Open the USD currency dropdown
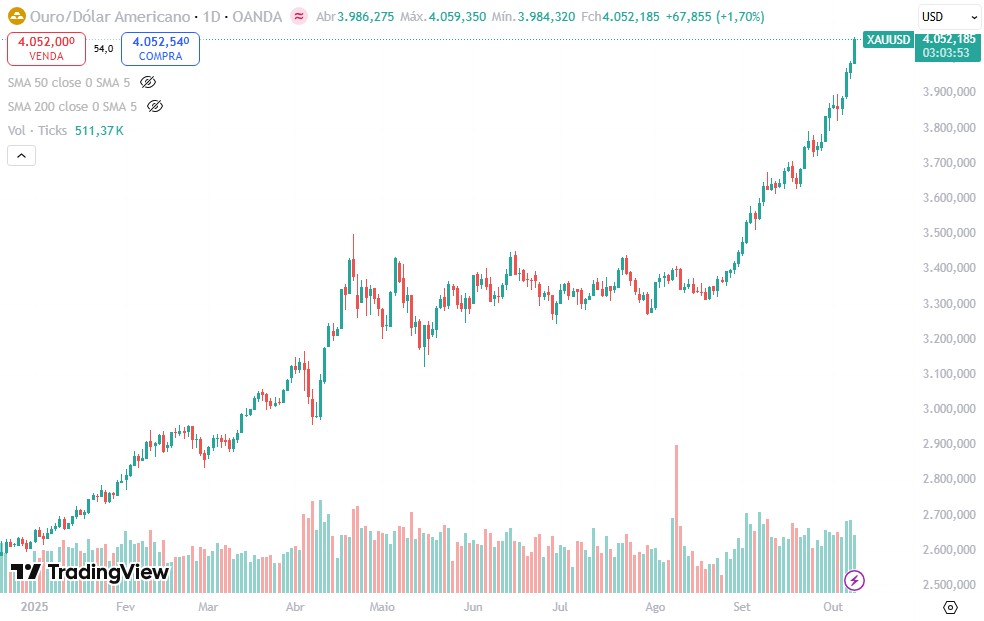This screenshot has width=984, height=621. click(949, 17)
